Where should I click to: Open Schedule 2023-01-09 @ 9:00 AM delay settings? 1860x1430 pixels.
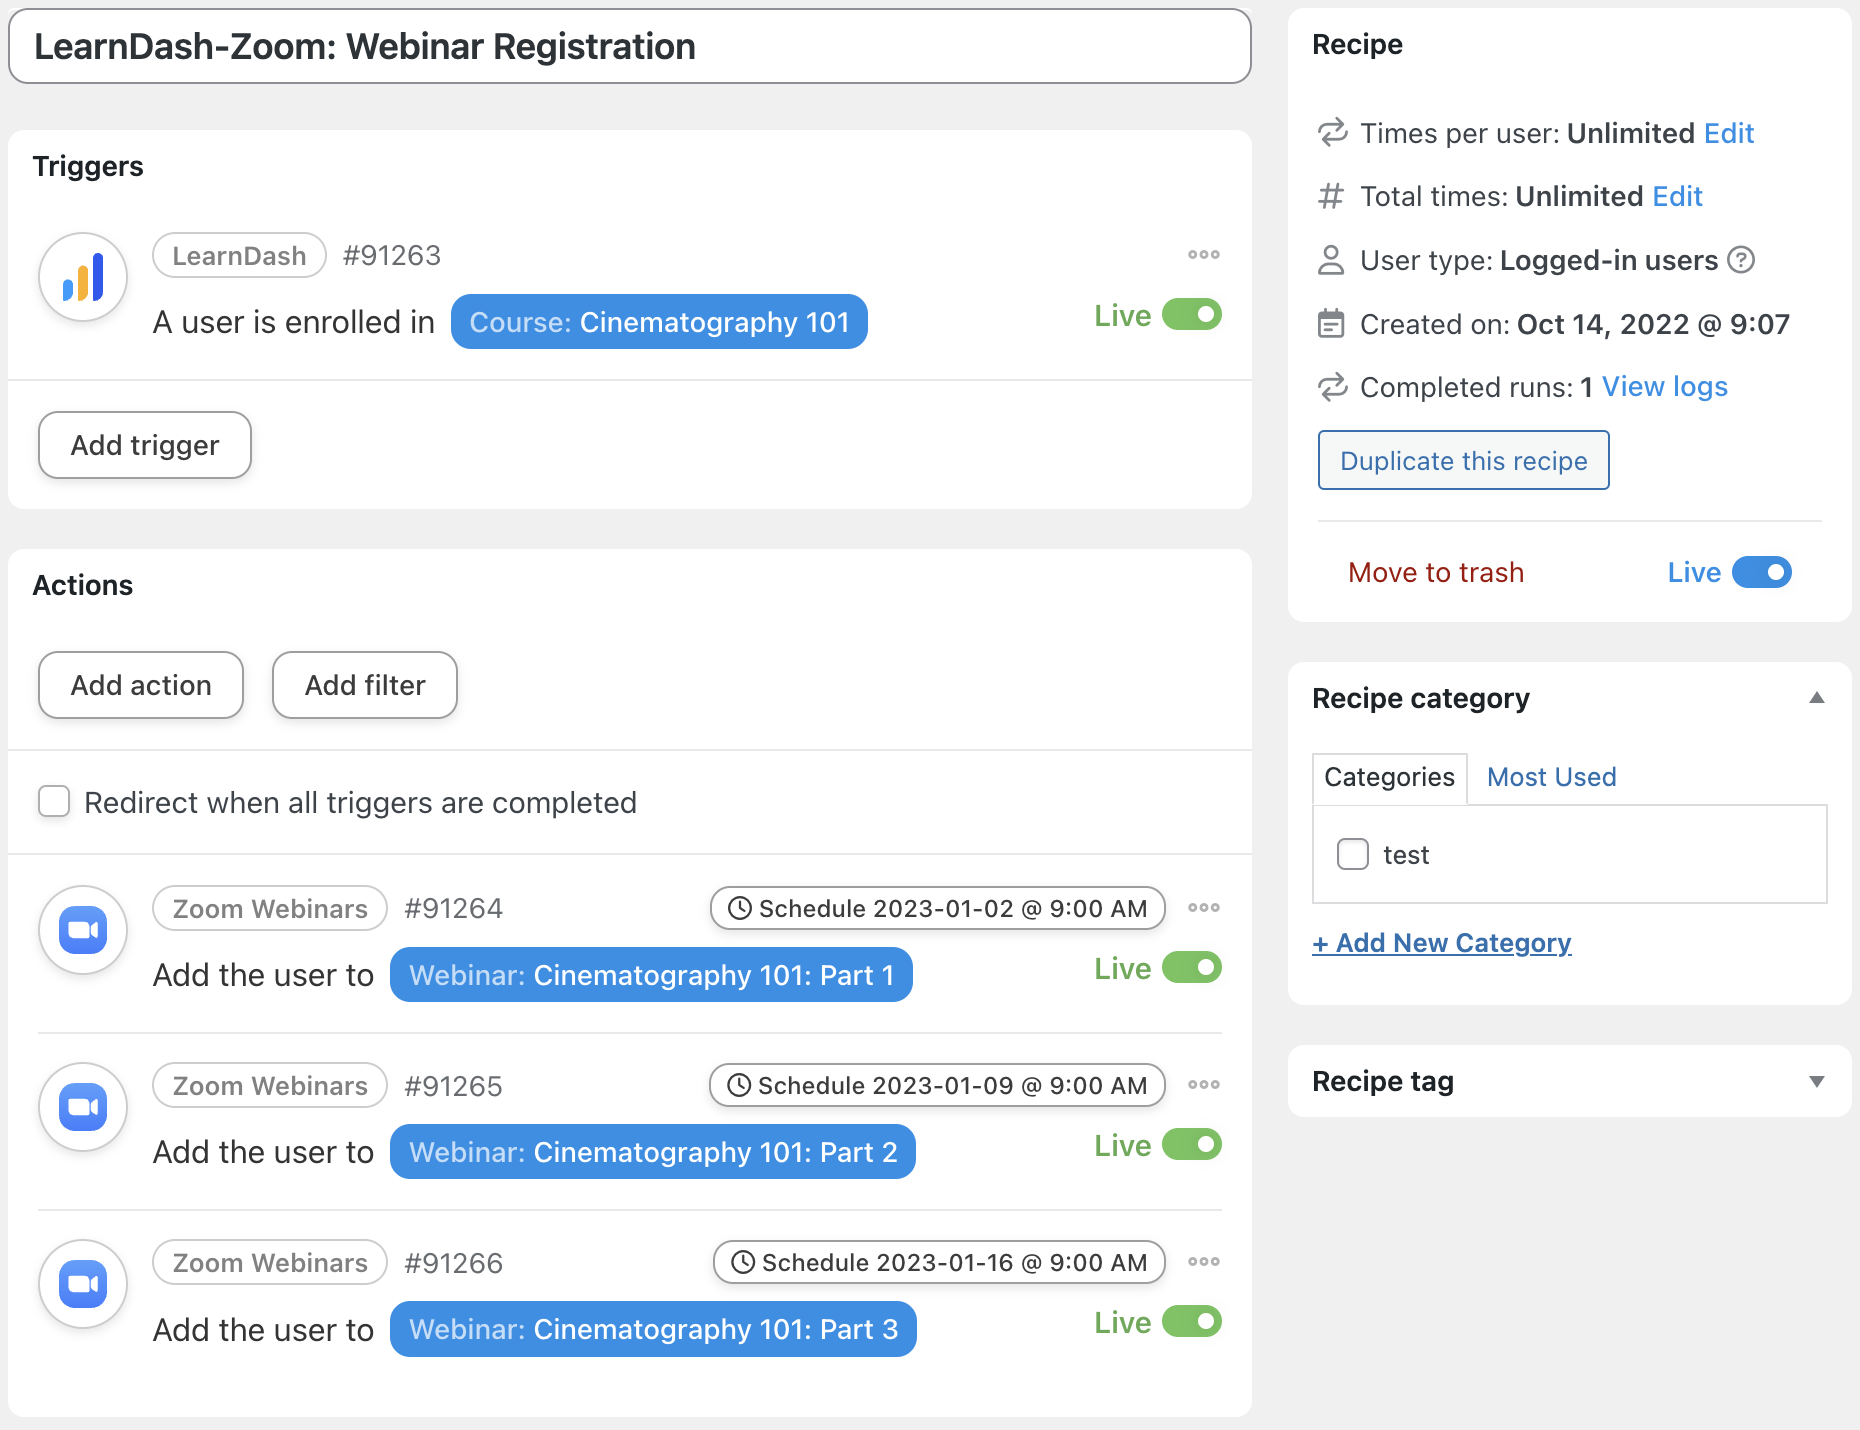click(x=938, y=1085)
